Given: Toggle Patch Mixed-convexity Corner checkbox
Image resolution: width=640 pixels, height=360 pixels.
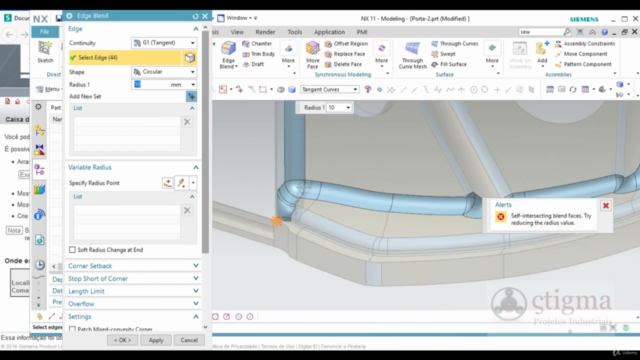Looking at the screenshot, I should [x=72, y=329].
